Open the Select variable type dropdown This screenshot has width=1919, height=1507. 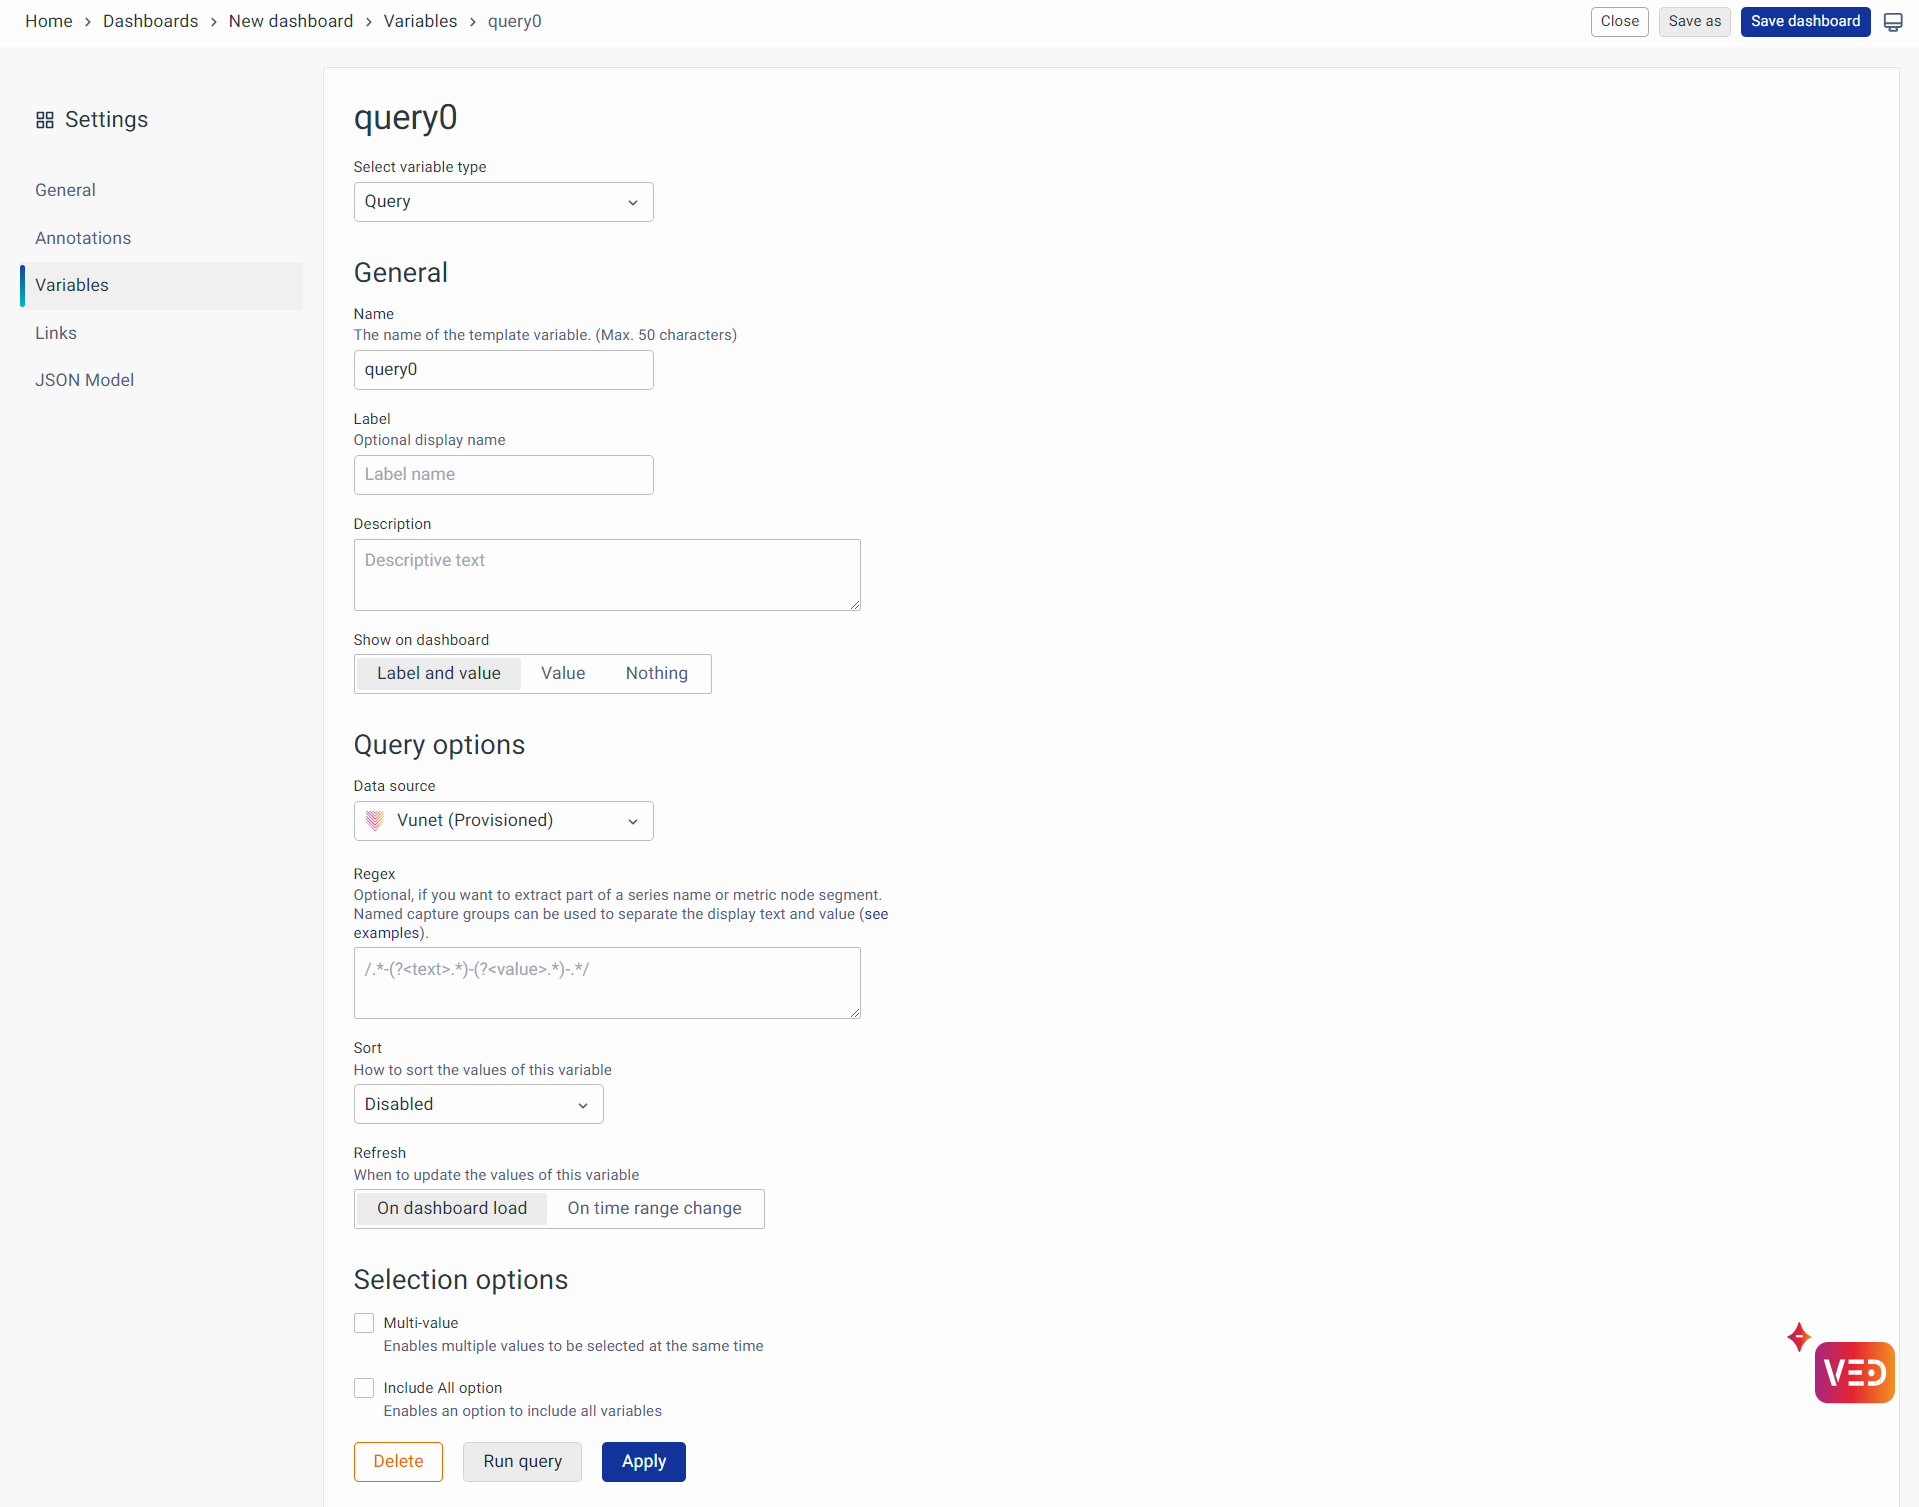(x=503, y=202)
